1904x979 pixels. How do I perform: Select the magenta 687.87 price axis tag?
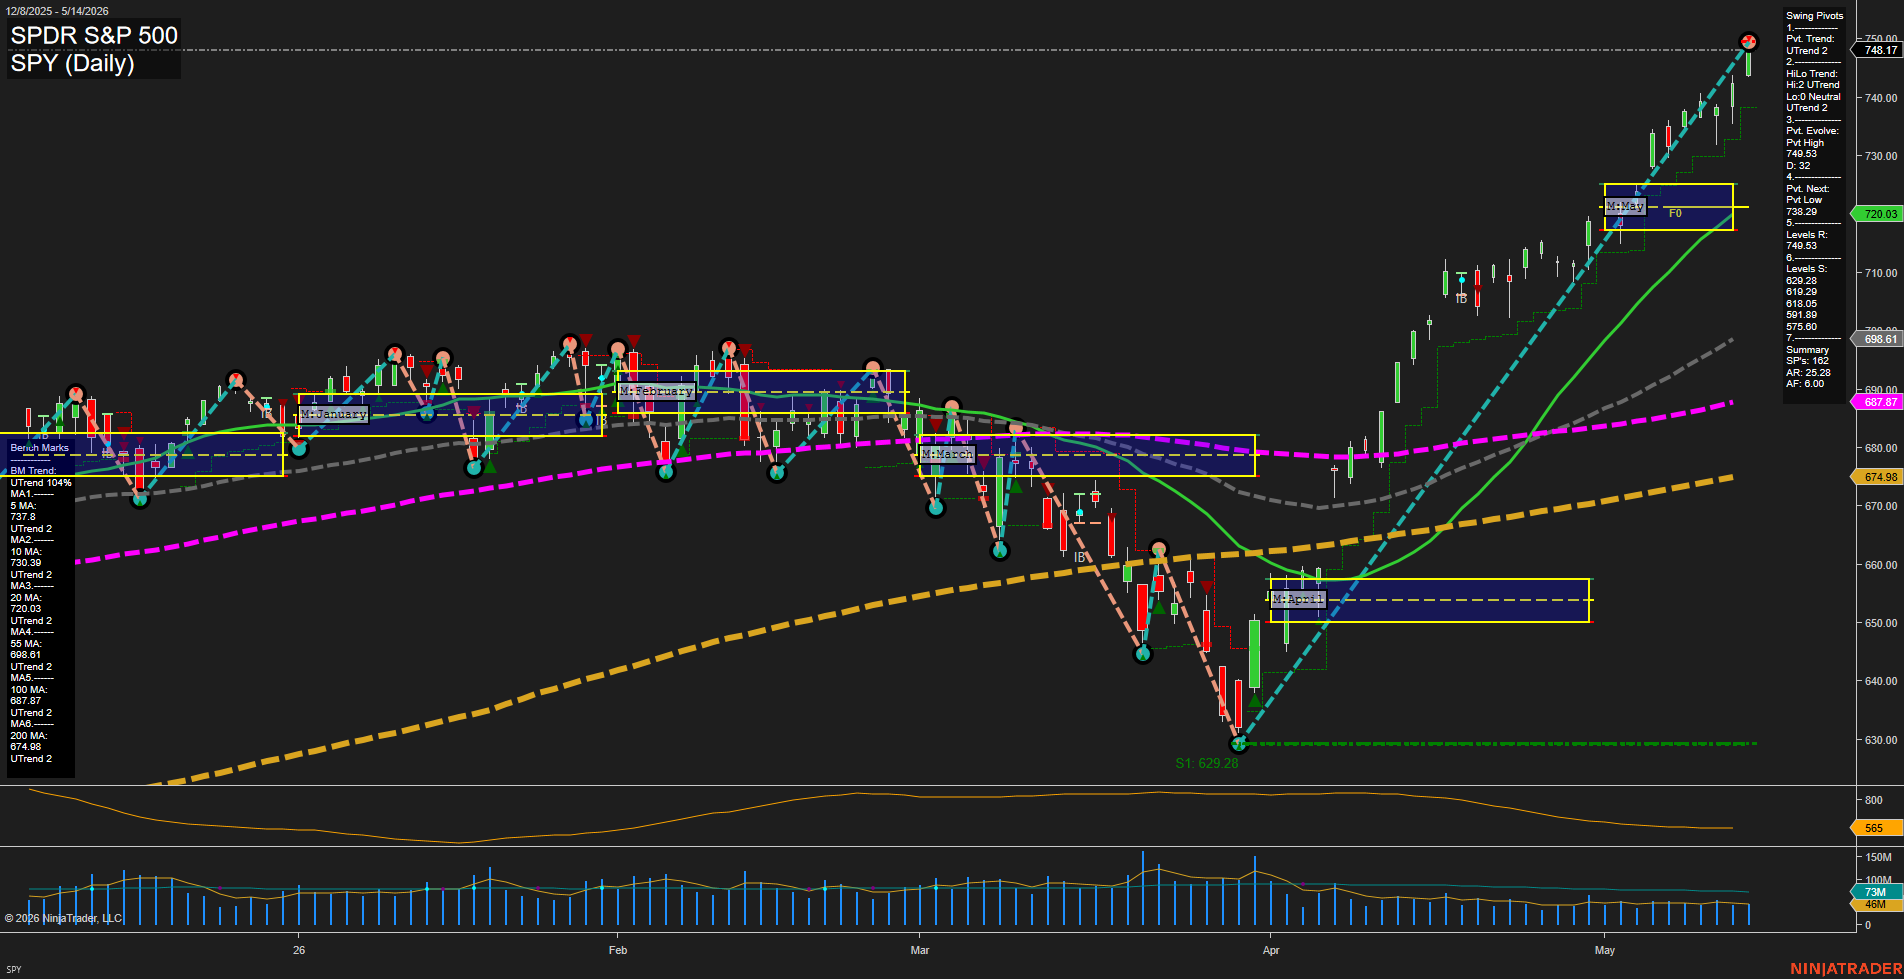point(1880,402)
